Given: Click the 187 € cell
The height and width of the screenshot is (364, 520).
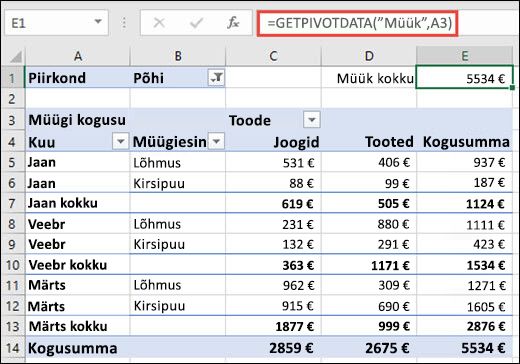Looking at the screenshot, I should [464, 183].
